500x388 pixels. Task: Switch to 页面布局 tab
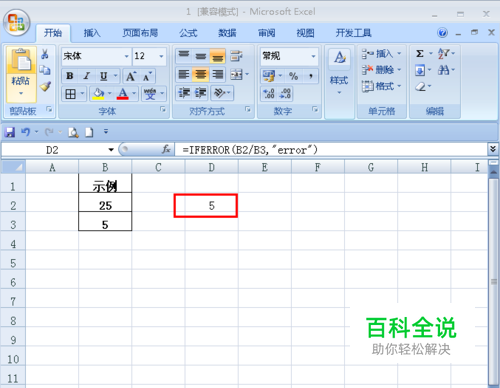pos(140,33)
